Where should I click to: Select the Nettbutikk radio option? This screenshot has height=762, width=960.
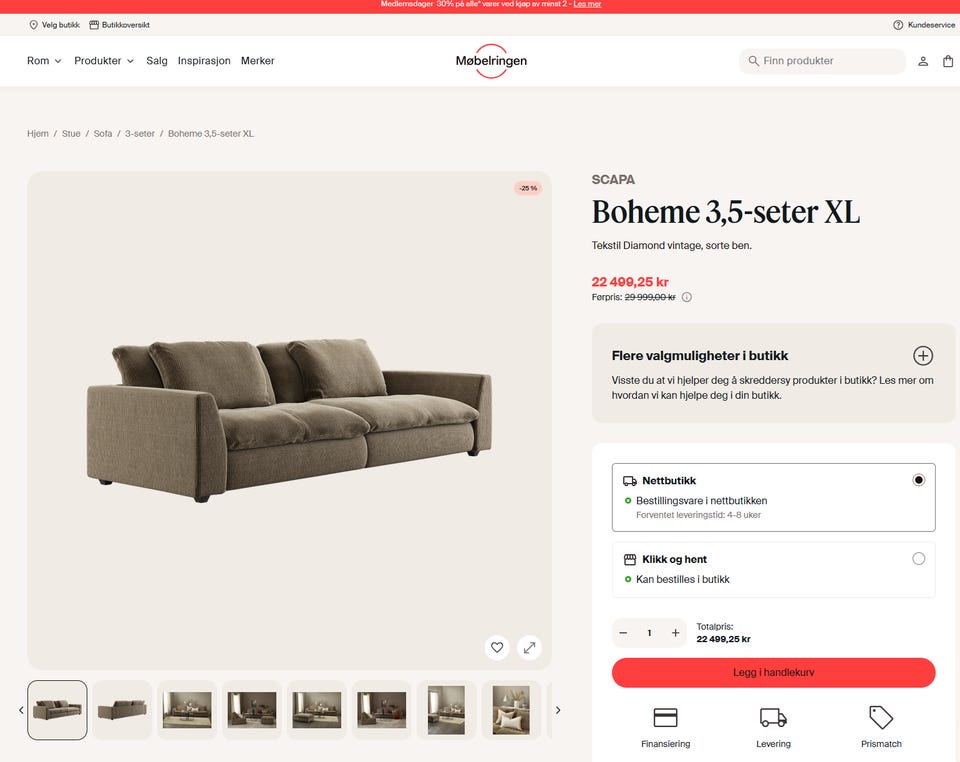tap(918, 480)
